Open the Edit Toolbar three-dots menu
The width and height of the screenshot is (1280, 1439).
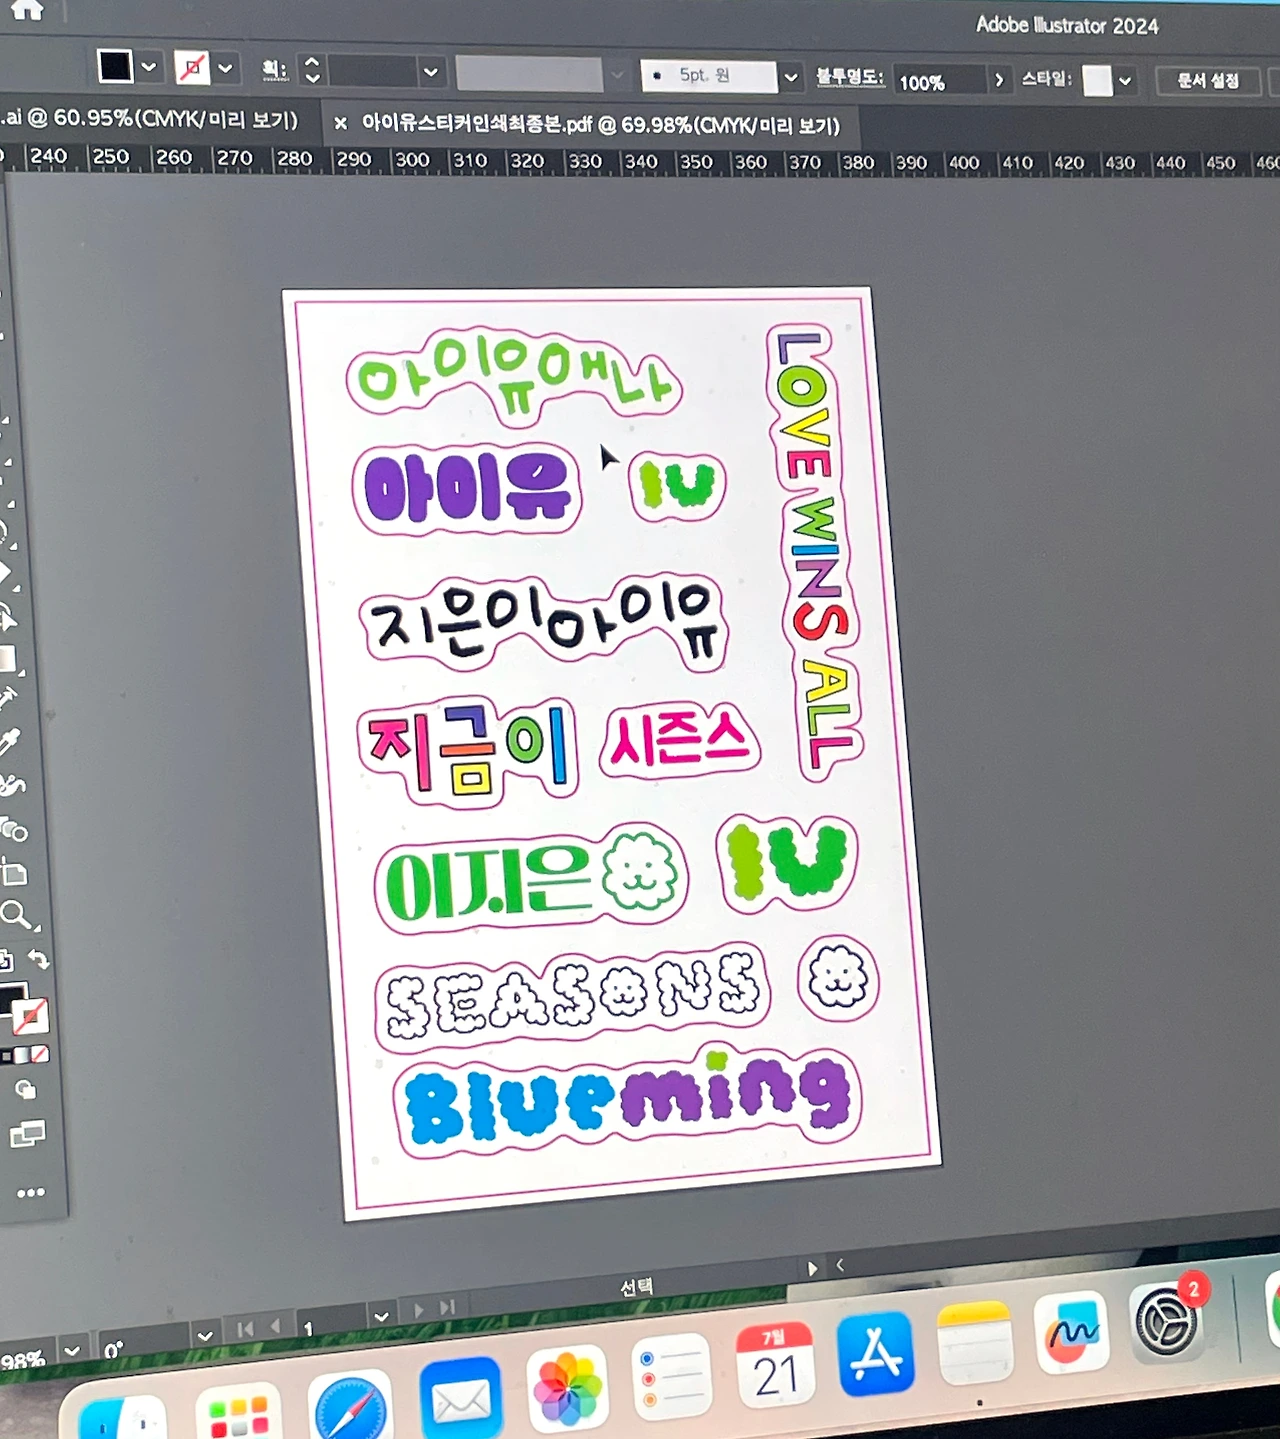point(30,1192)
